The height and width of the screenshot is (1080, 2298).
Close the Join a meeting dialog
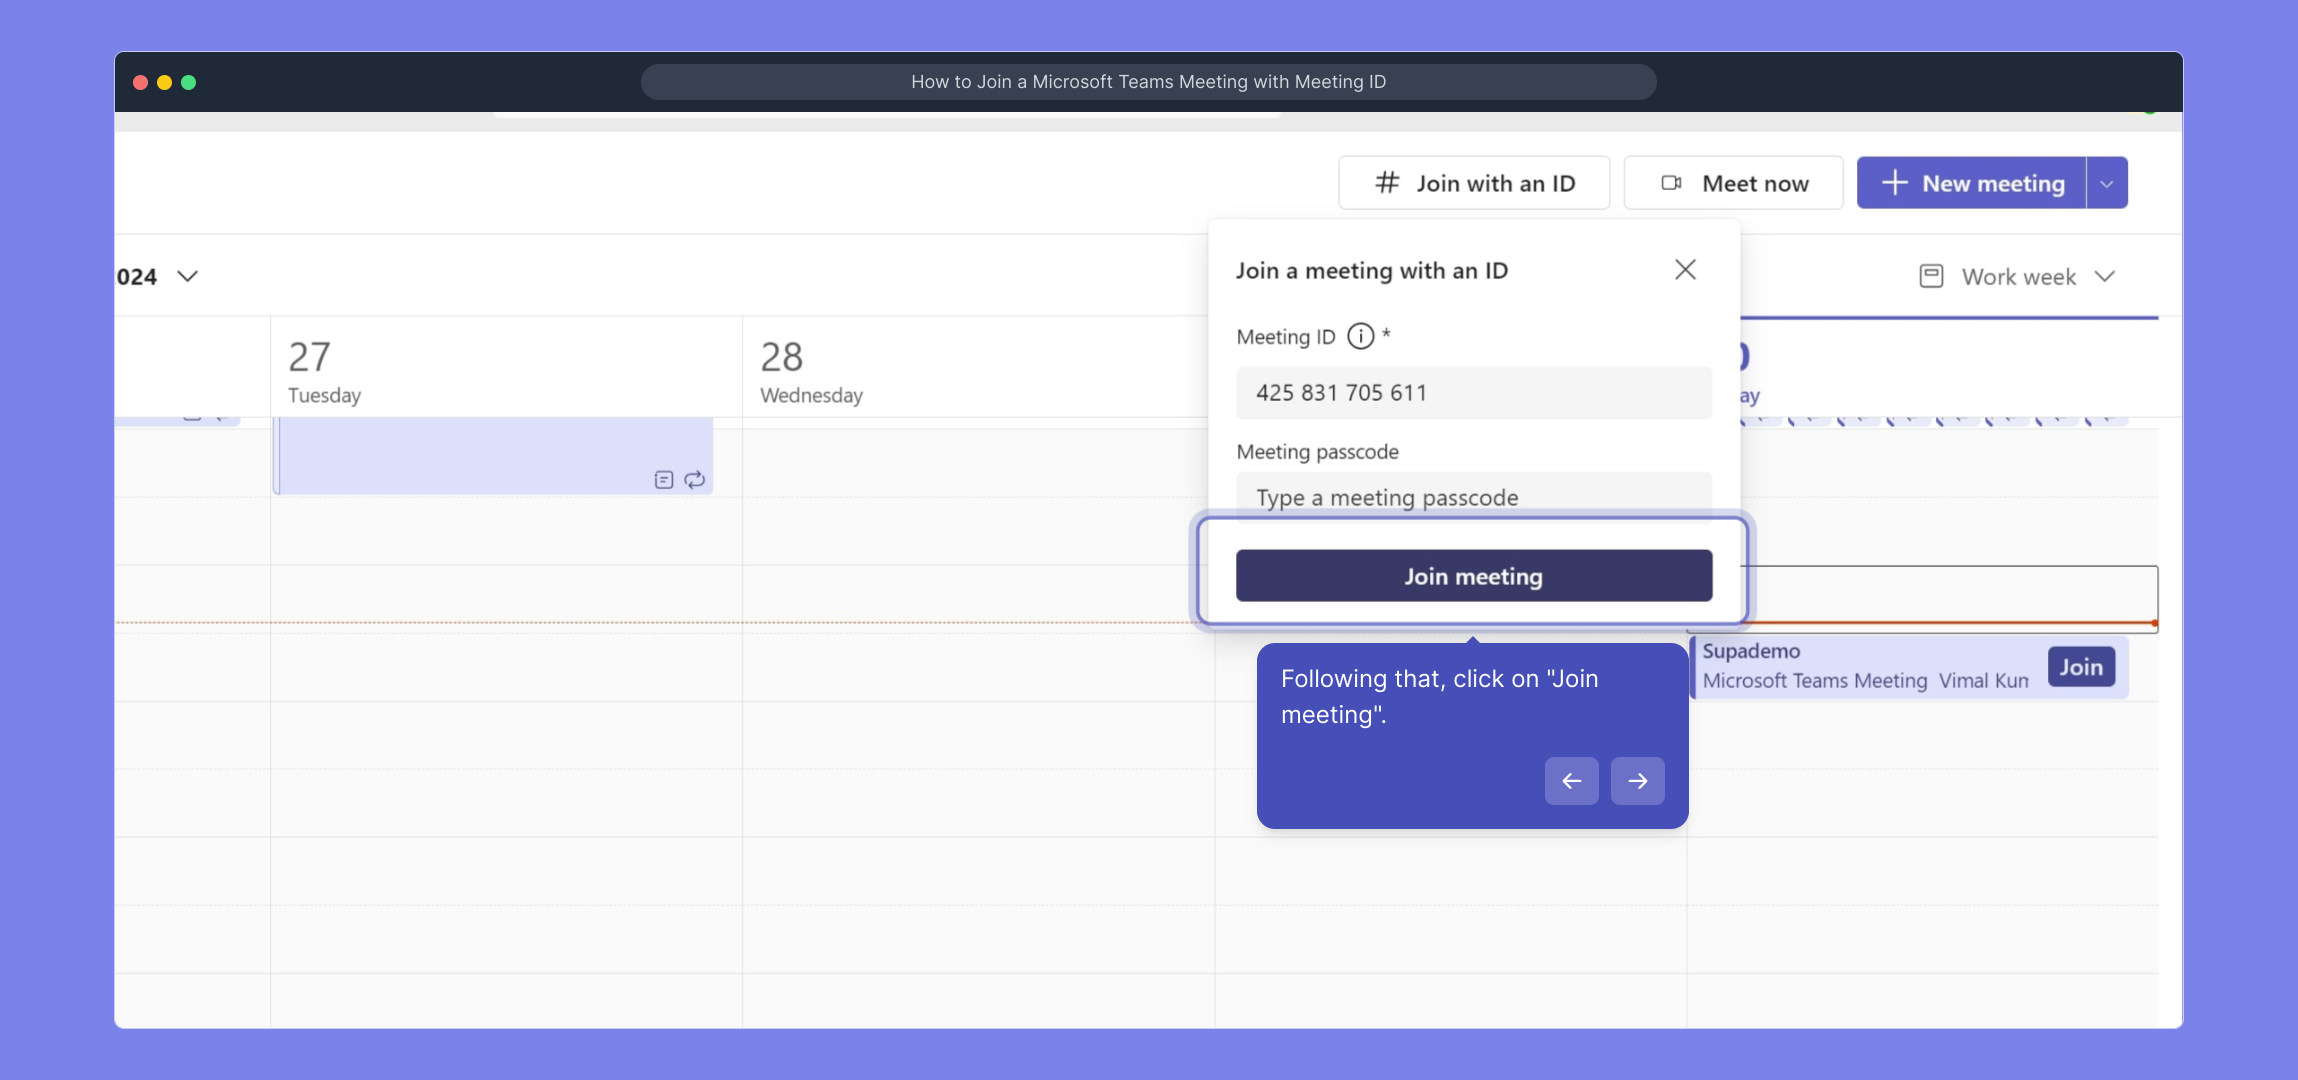click(1685, 270)
